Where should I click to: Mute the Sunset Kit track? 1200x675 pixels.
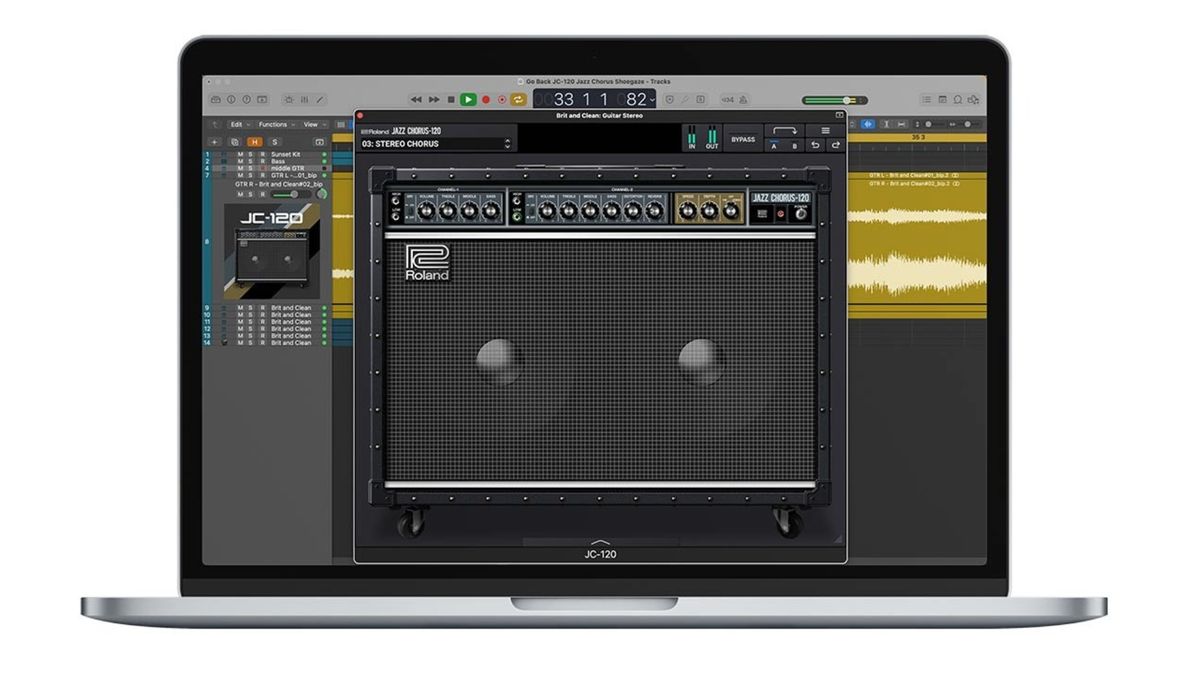tap(240, 155)
